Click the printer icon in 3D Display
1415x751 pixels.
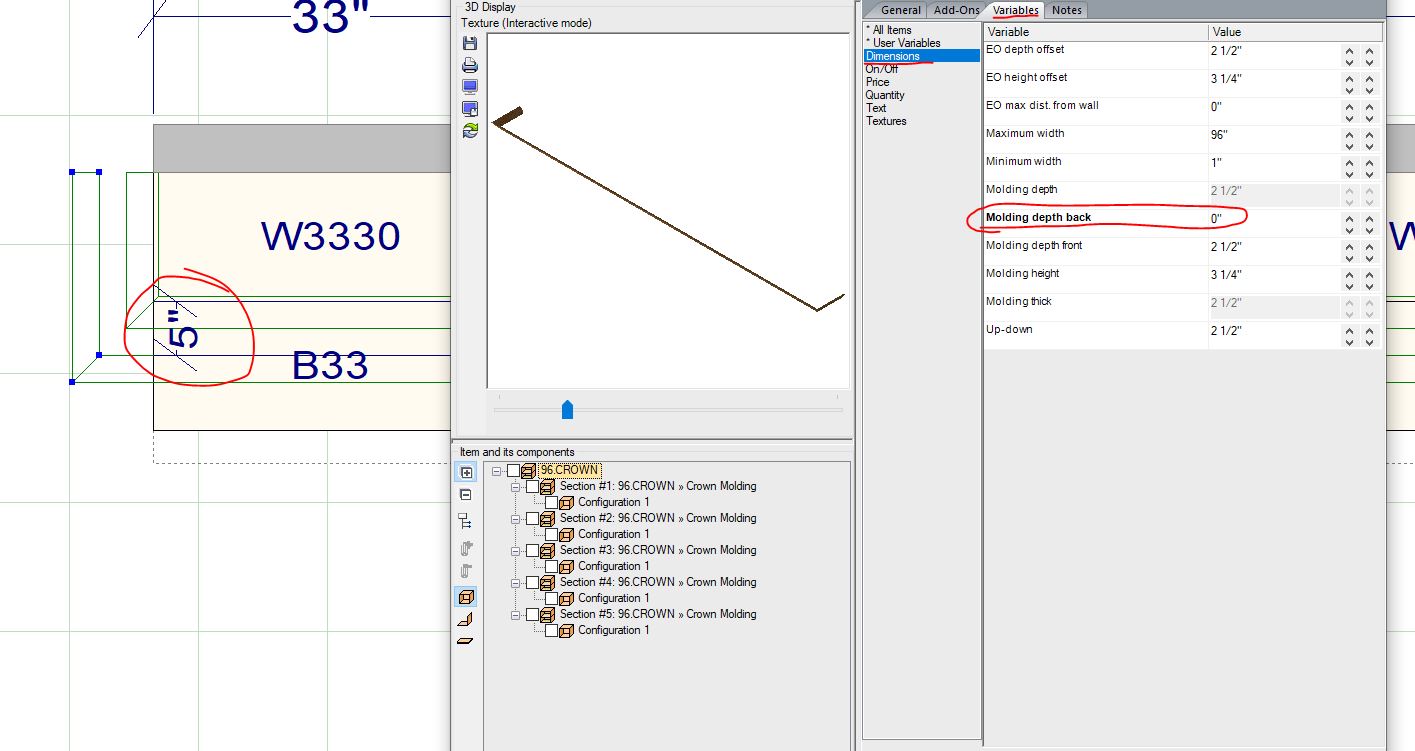coord(470,65)
